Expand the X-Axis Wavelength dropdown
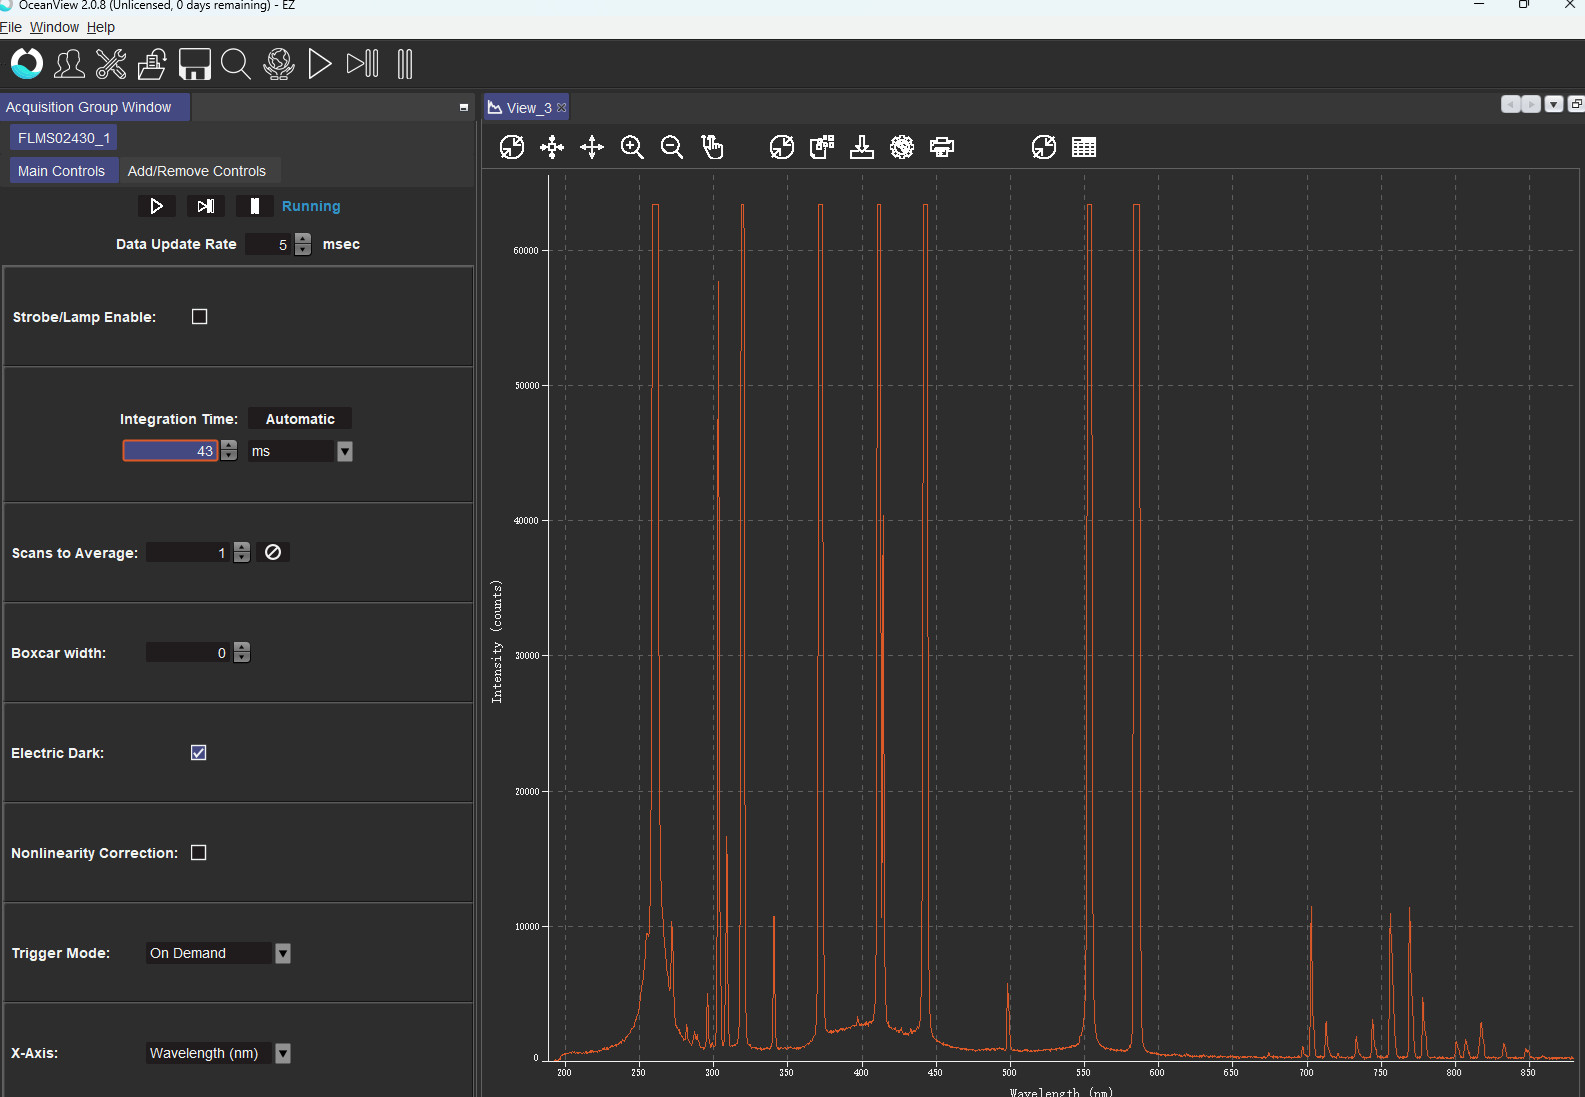This screenshot has height=1097, width=1585. [283, 1054]
